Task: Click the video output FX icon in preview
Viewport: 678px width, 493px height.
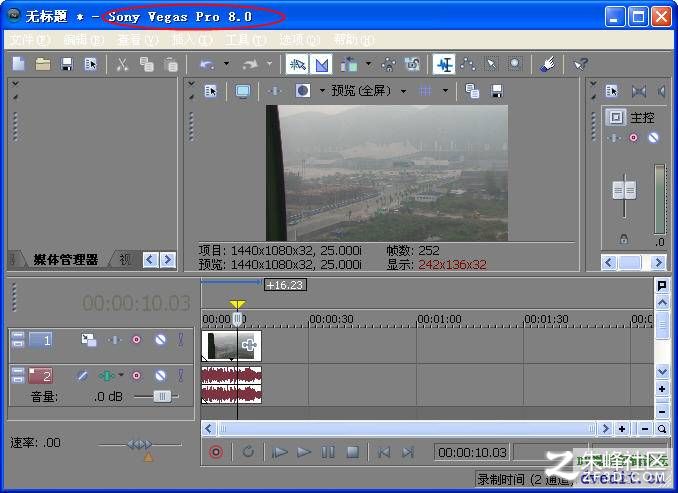Action: pos(274,91)
